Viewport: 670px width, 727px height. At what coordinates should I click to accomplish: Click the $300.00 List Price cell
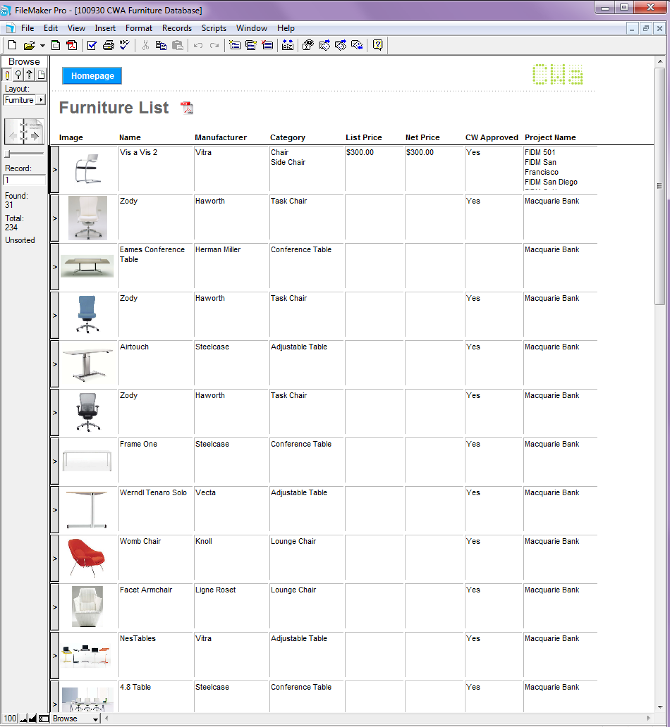pyautogui.click(x=375, y=169)
